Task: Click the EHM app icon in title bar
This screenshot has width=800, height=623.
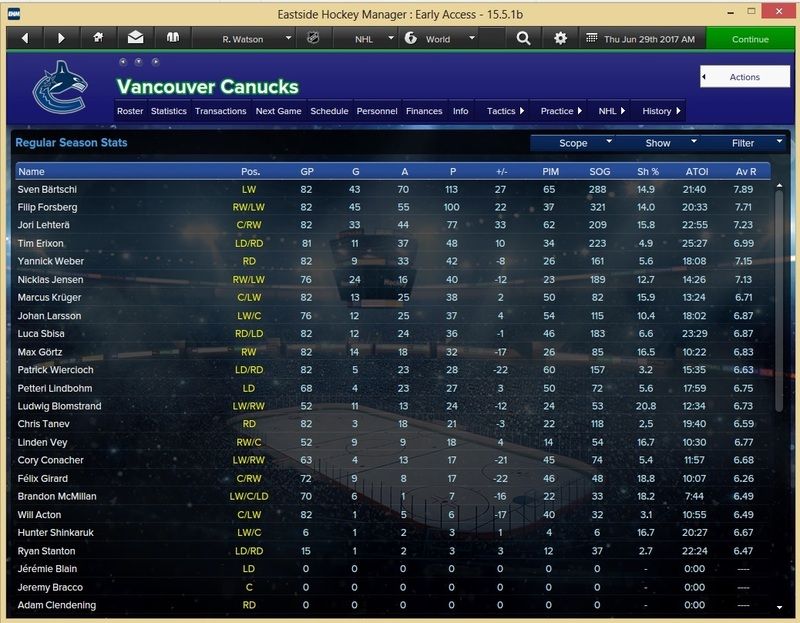Action: 14,14
